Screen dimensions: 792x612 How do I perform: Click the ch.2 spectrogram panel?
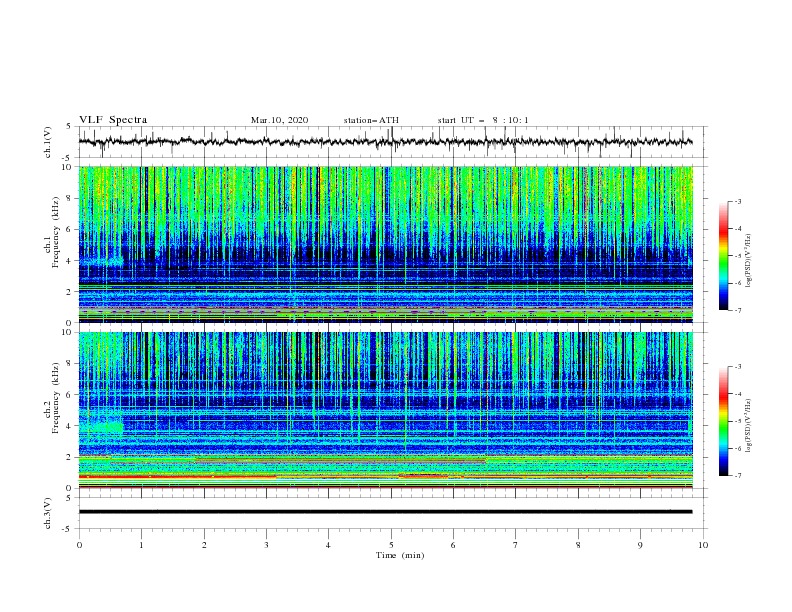pos(386,410)
